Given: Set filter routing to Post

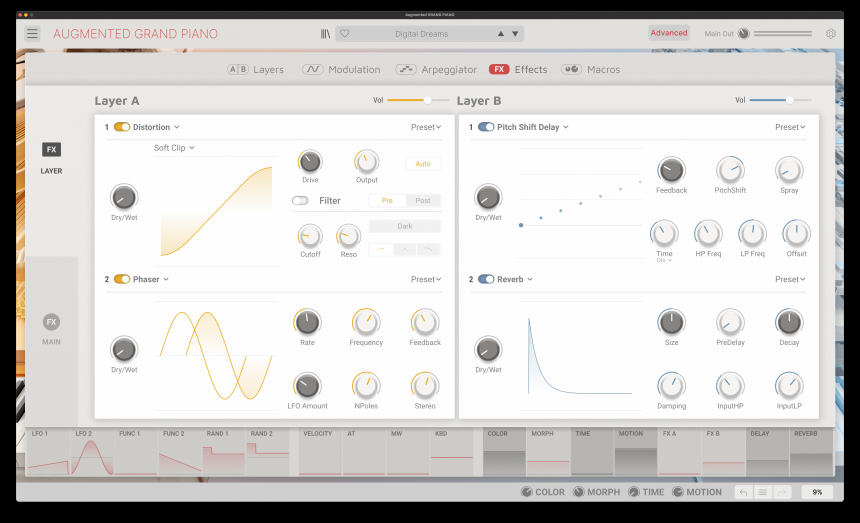Looking at the screenshot, I should tap(423, 201).
